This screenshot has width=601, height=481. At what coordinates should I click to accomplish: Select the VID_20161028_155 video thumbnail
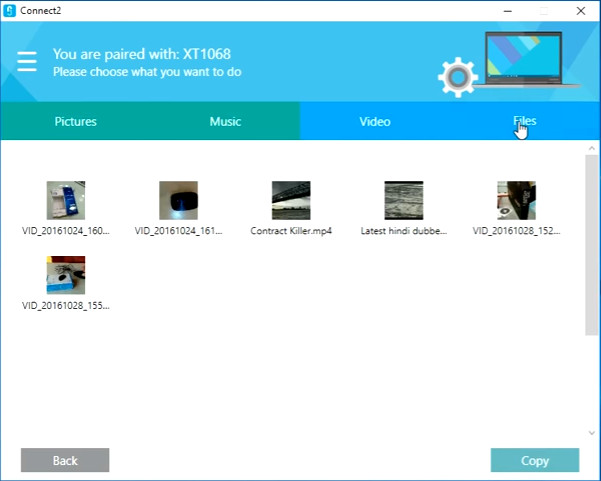(x=66, y=275)
